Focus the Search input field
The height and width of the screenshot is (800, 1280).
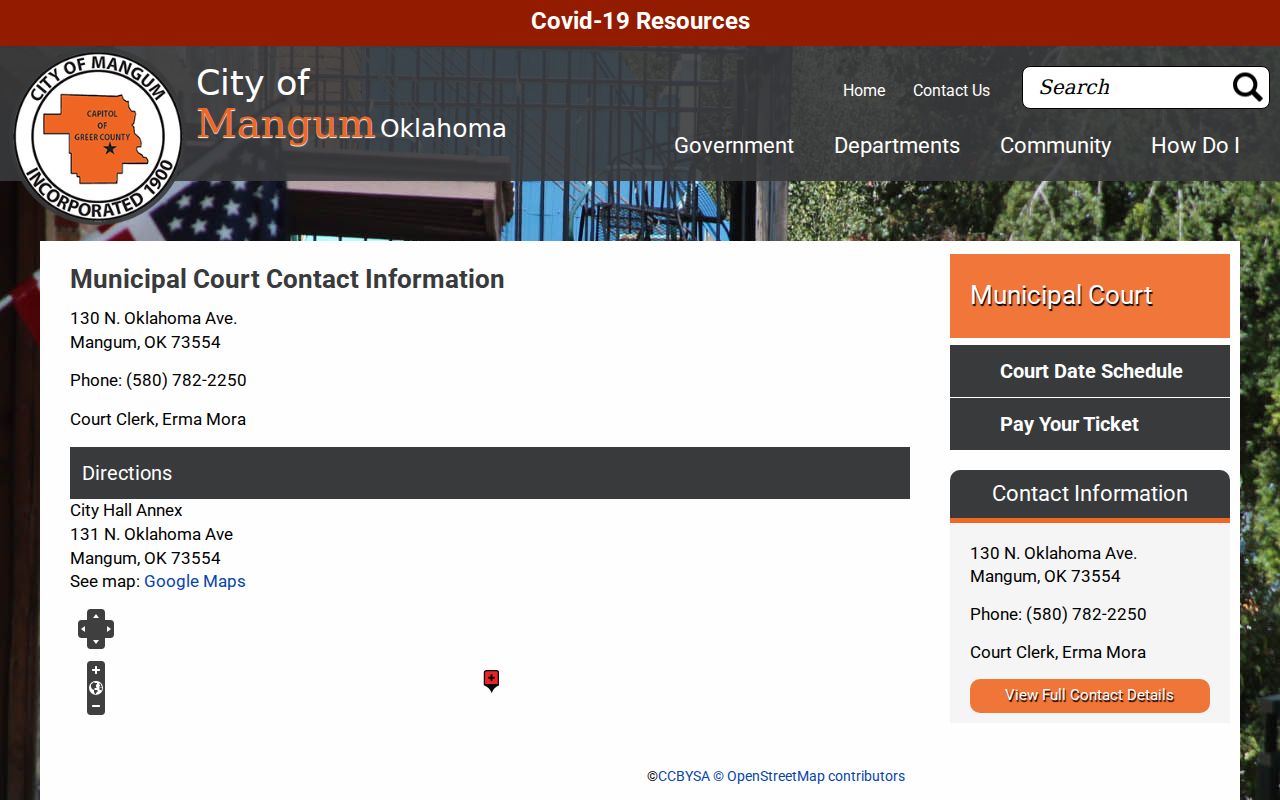click(x=1128, y=87)
